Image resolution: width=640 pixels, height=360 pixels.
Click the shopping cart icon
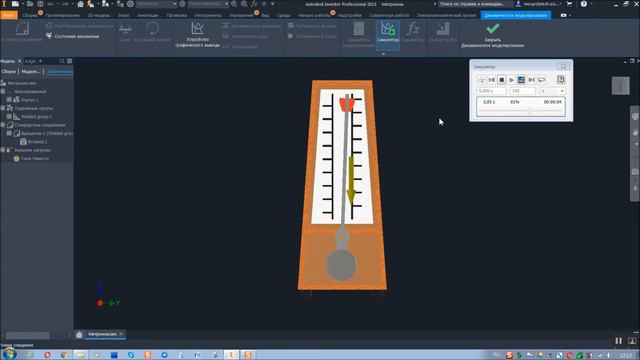[569, 4]
